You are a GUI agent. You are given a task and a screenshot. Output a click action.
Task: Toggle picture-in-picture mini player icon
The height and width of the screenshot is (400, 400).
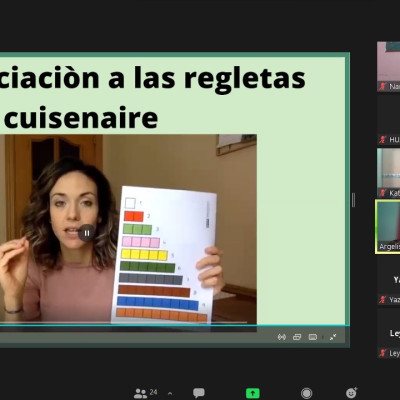297,337
